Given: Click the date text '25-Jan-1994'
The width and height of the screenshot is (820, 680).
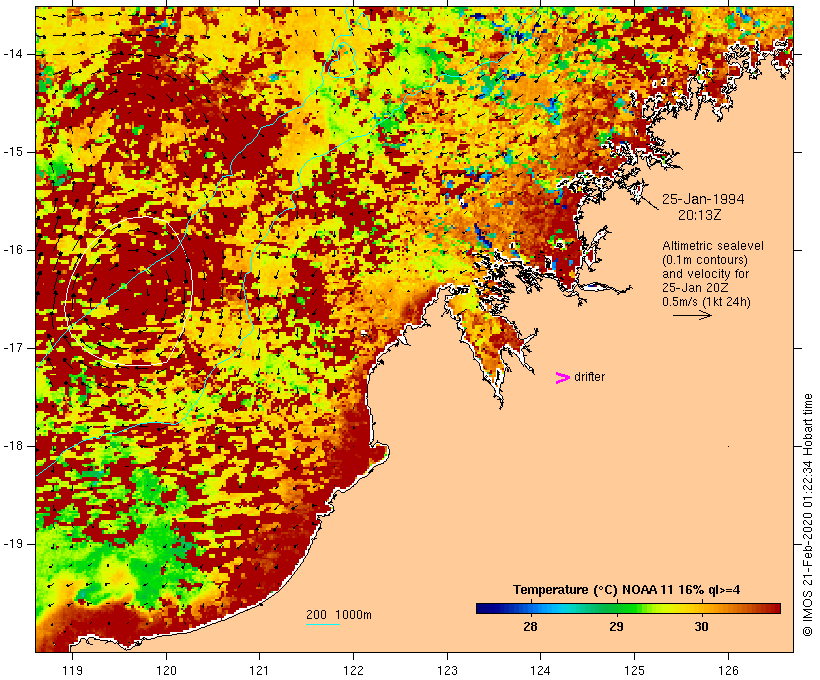Looking at the screenshot, I should click(x=703, y=199).
